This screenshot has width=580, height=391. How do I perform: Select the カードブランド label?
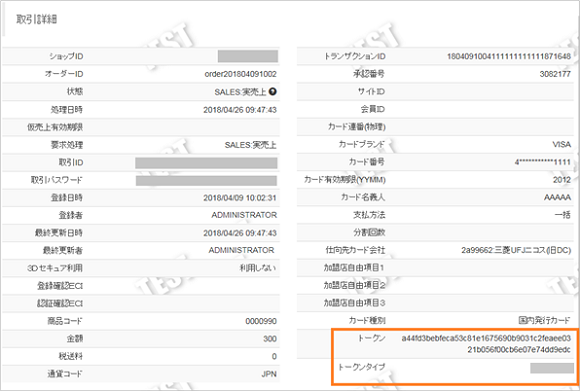click(x=362, y=144)
